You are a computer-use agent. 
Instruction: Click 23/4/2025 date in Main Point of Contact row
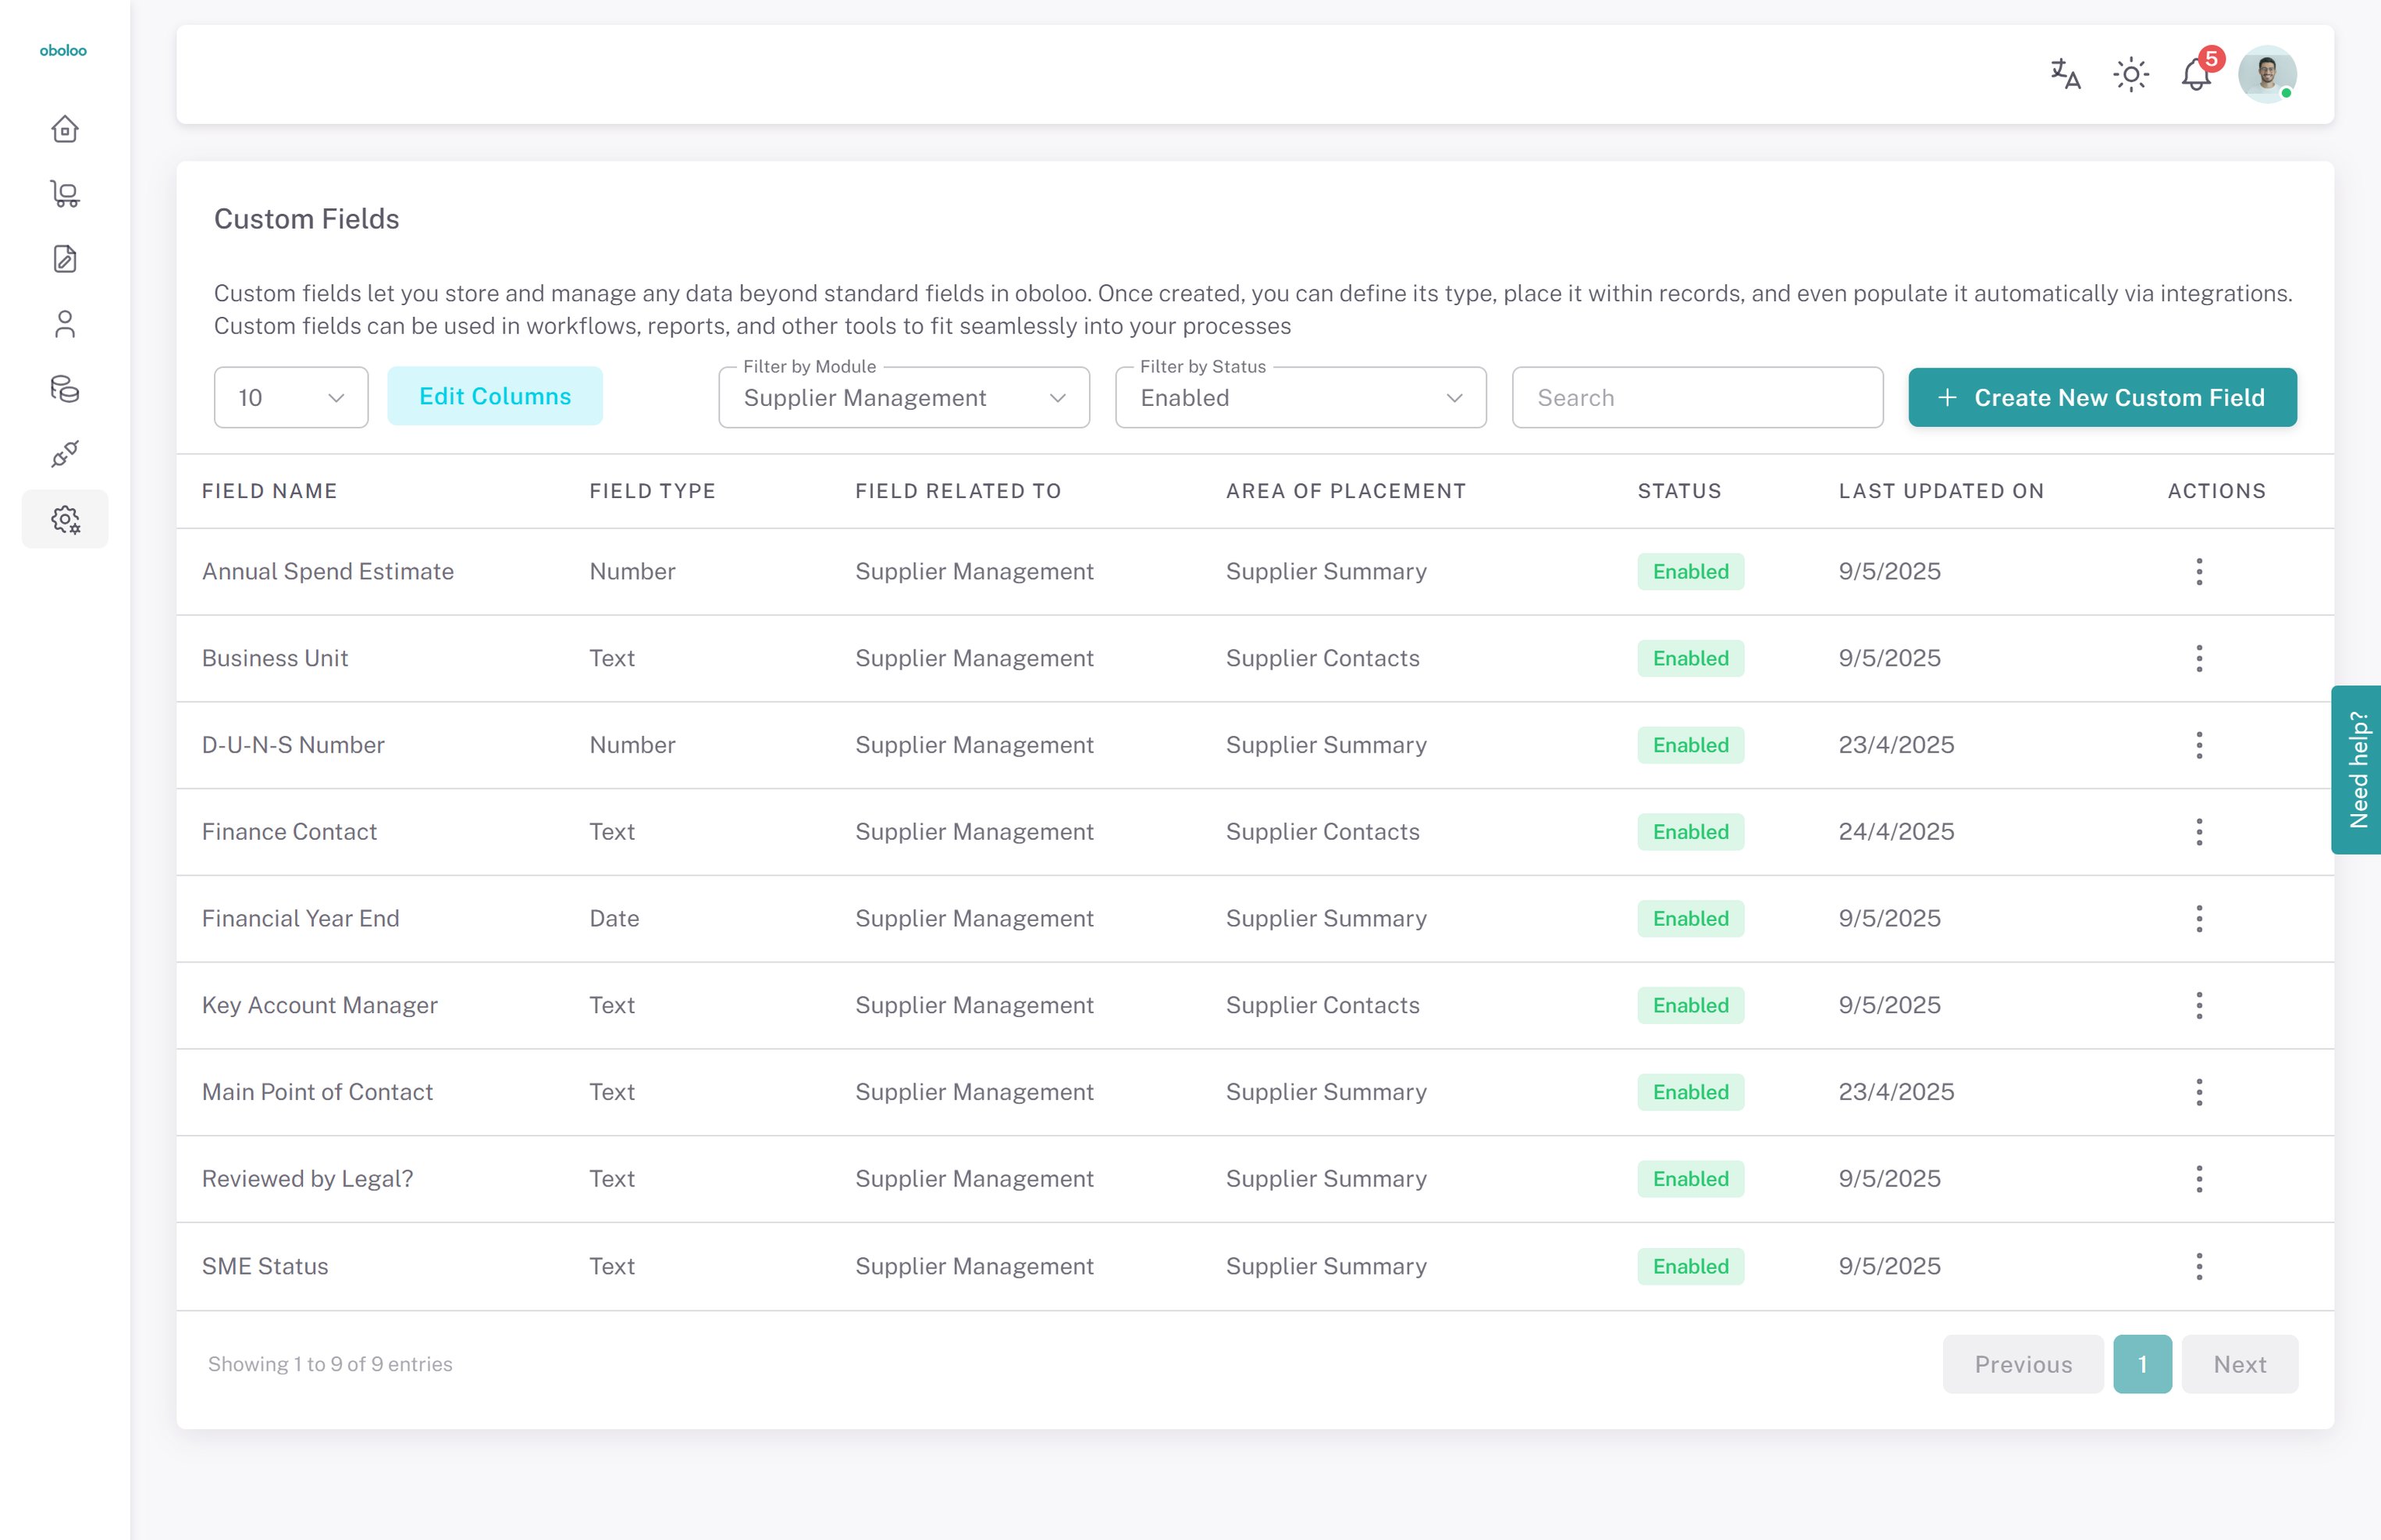1896,1092
